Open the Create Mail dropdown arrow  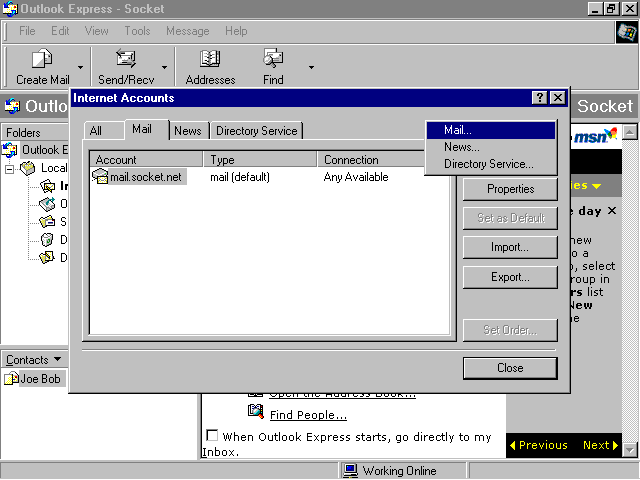[80, 67]
